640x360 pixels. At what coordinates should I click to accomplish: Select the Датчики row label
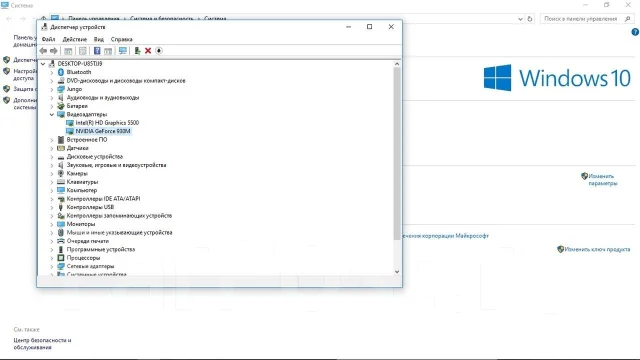78,148
